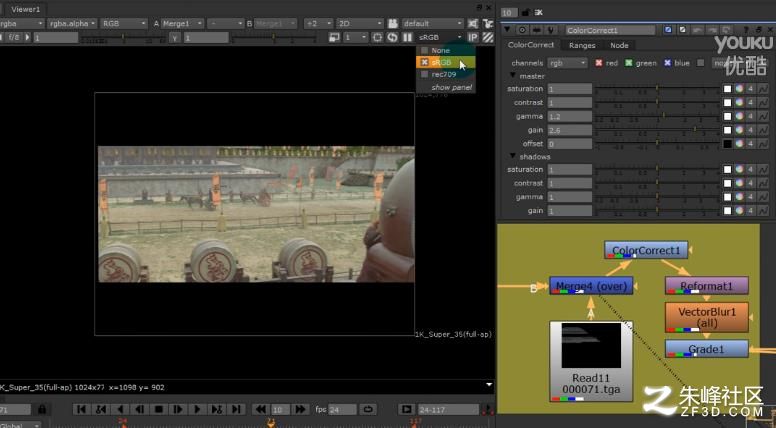Collapse the shadows section
The height and width of the screenshot is (428, 776).
point(513,156)
